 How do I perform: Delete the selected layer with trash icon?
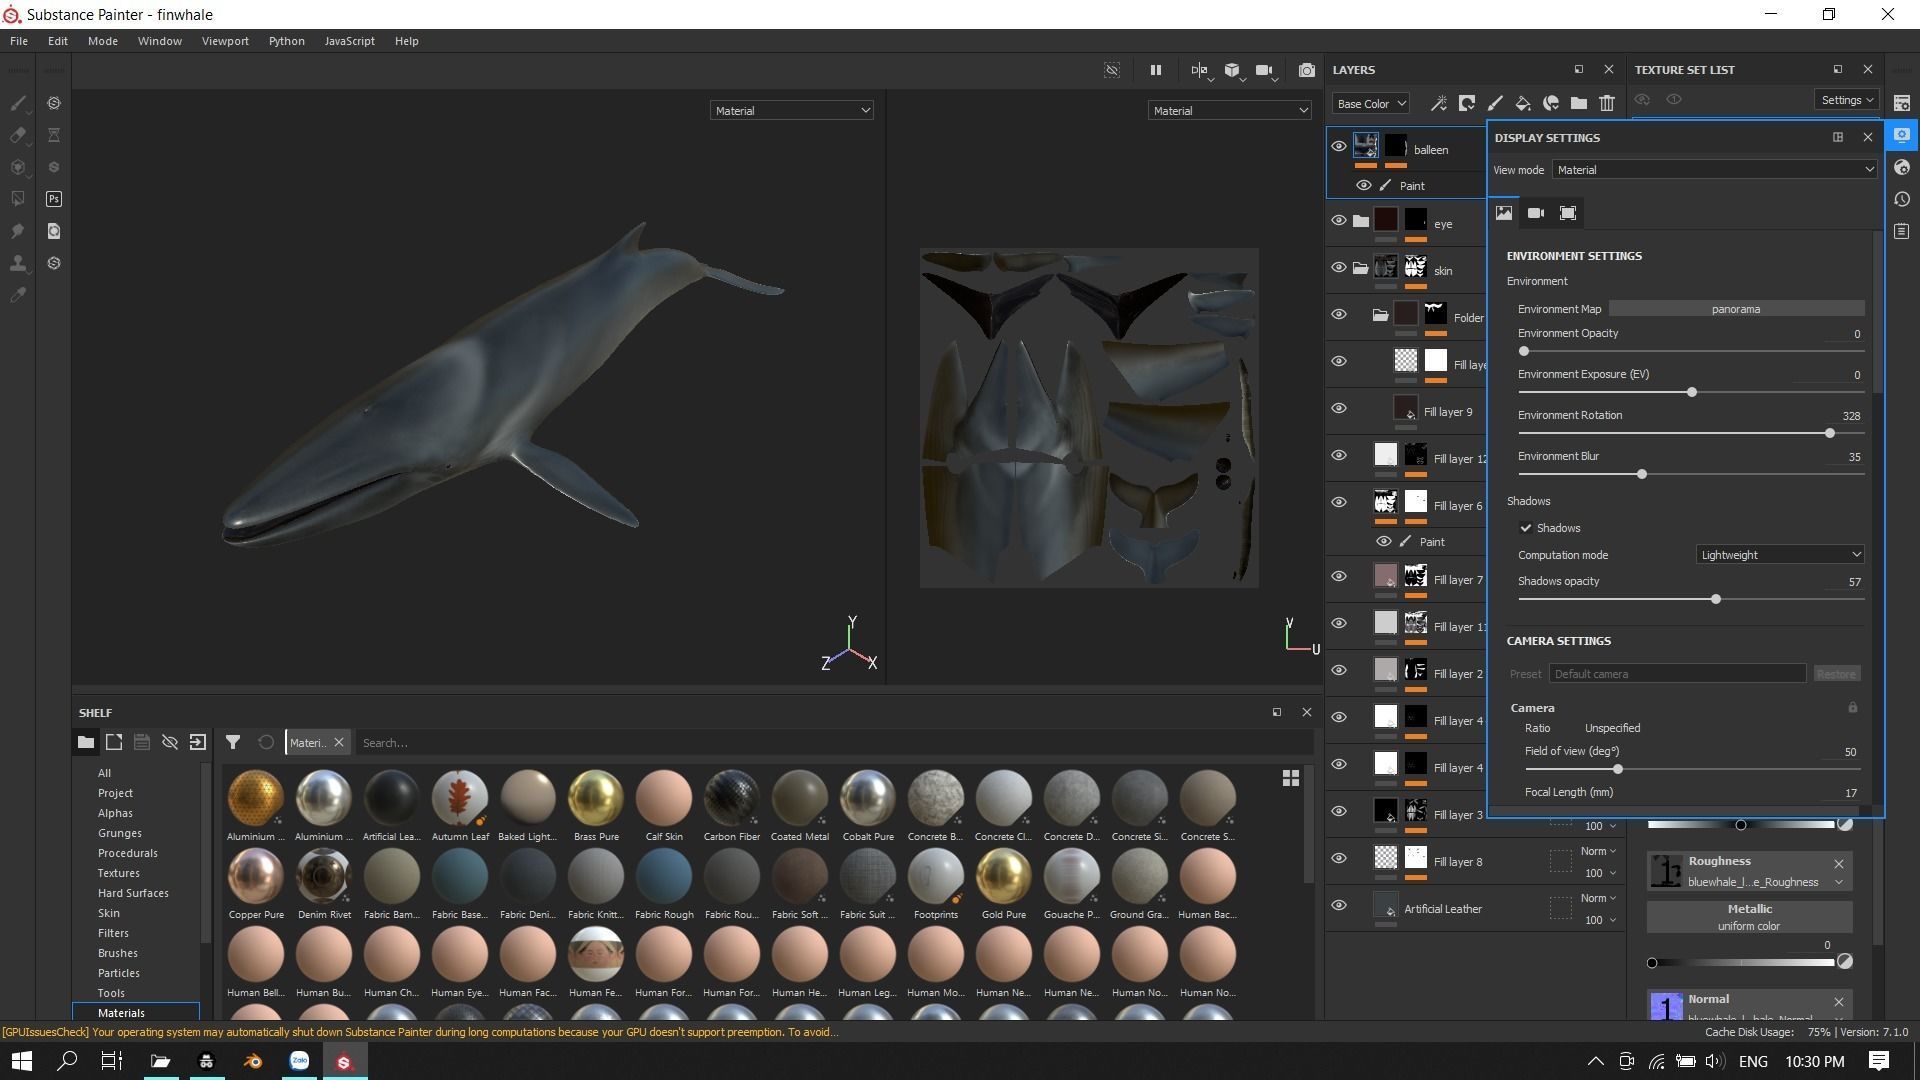tap(1606, 103)
